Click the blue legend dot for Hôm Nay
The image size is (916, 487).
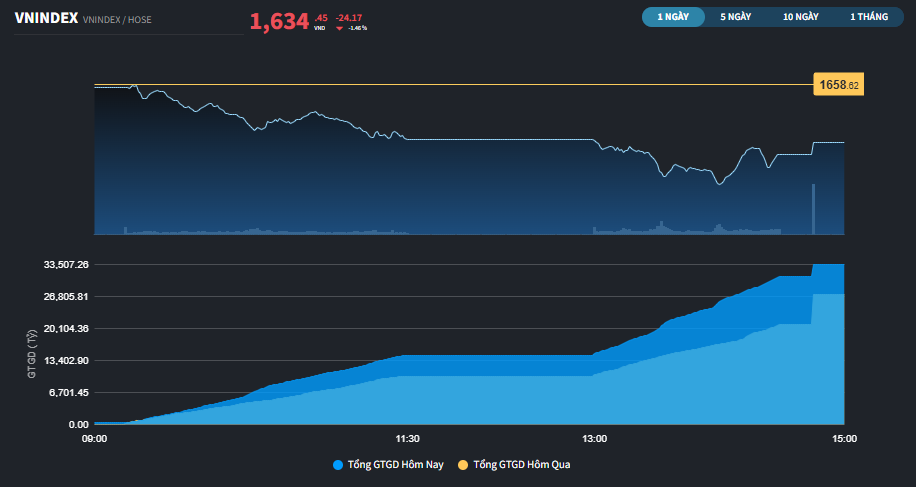click(337, 465)
